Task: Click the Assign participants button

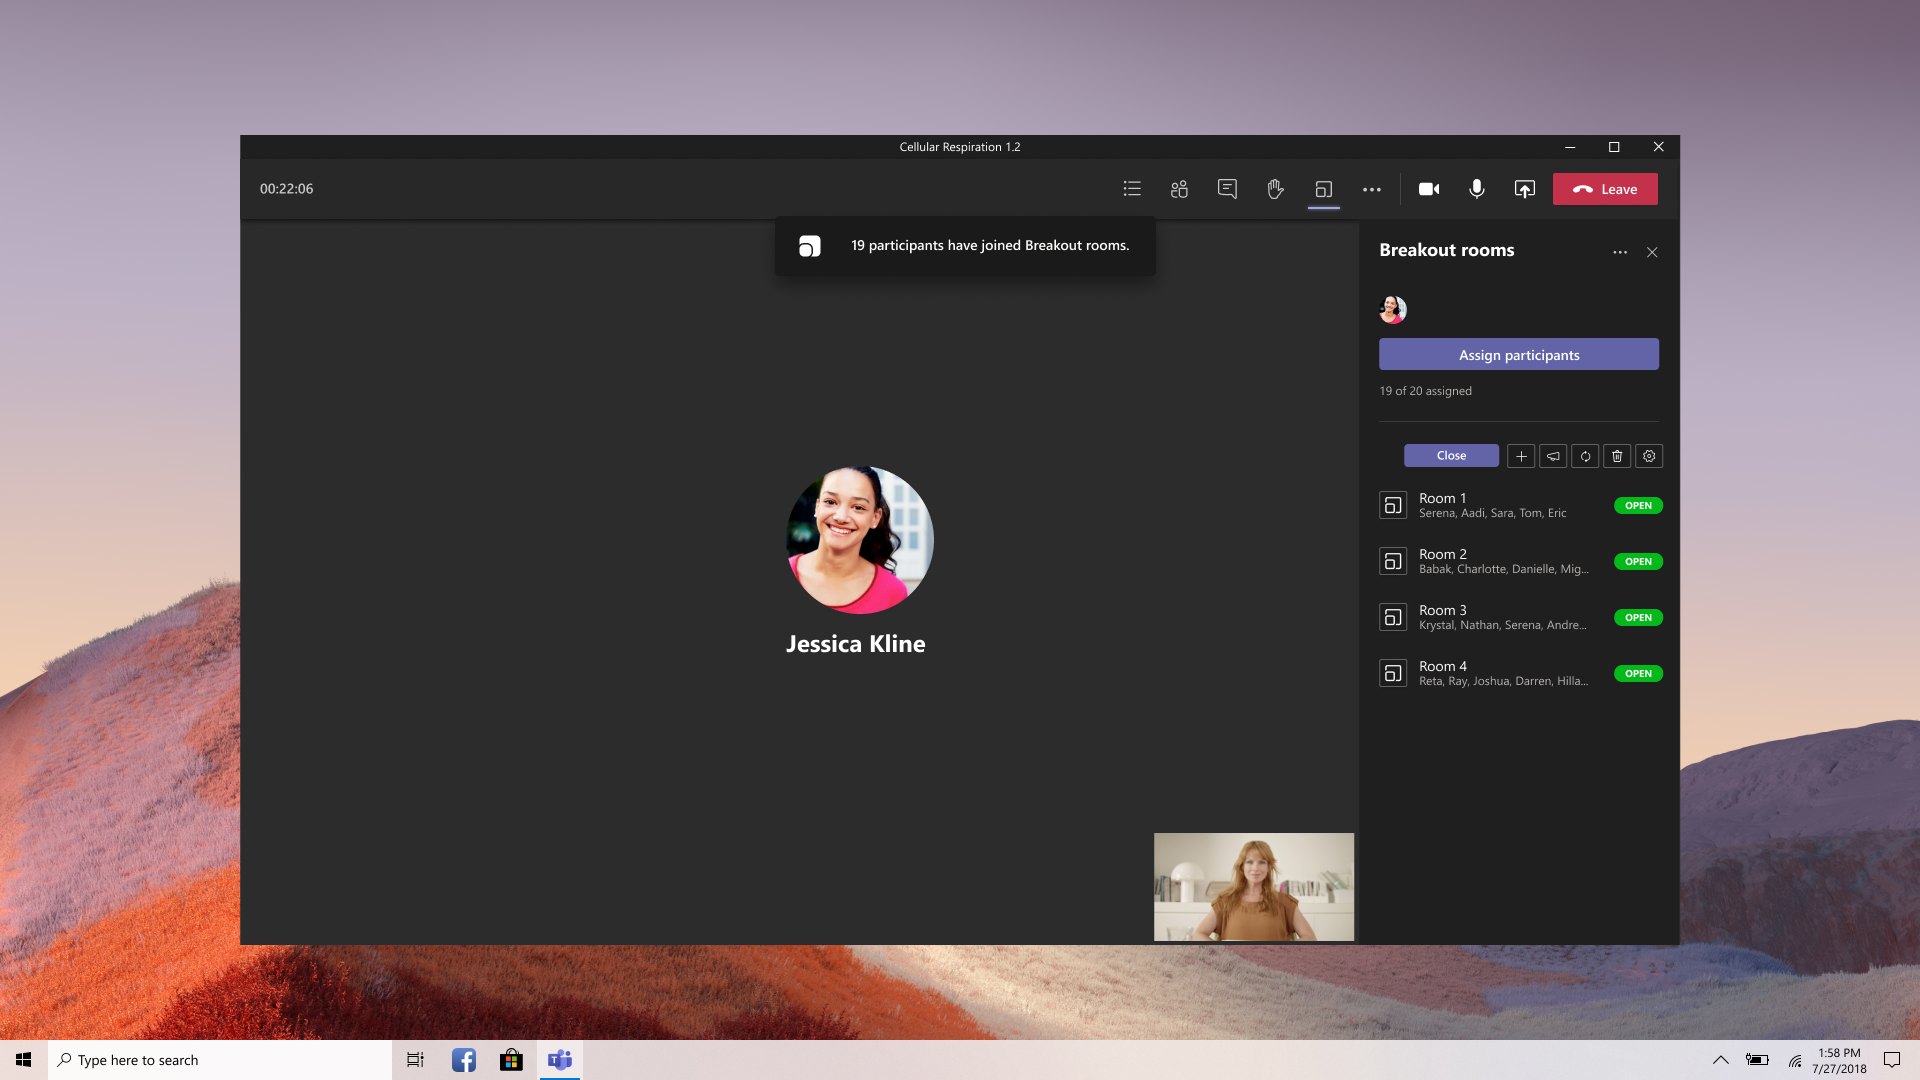Action: (1518, 354)
